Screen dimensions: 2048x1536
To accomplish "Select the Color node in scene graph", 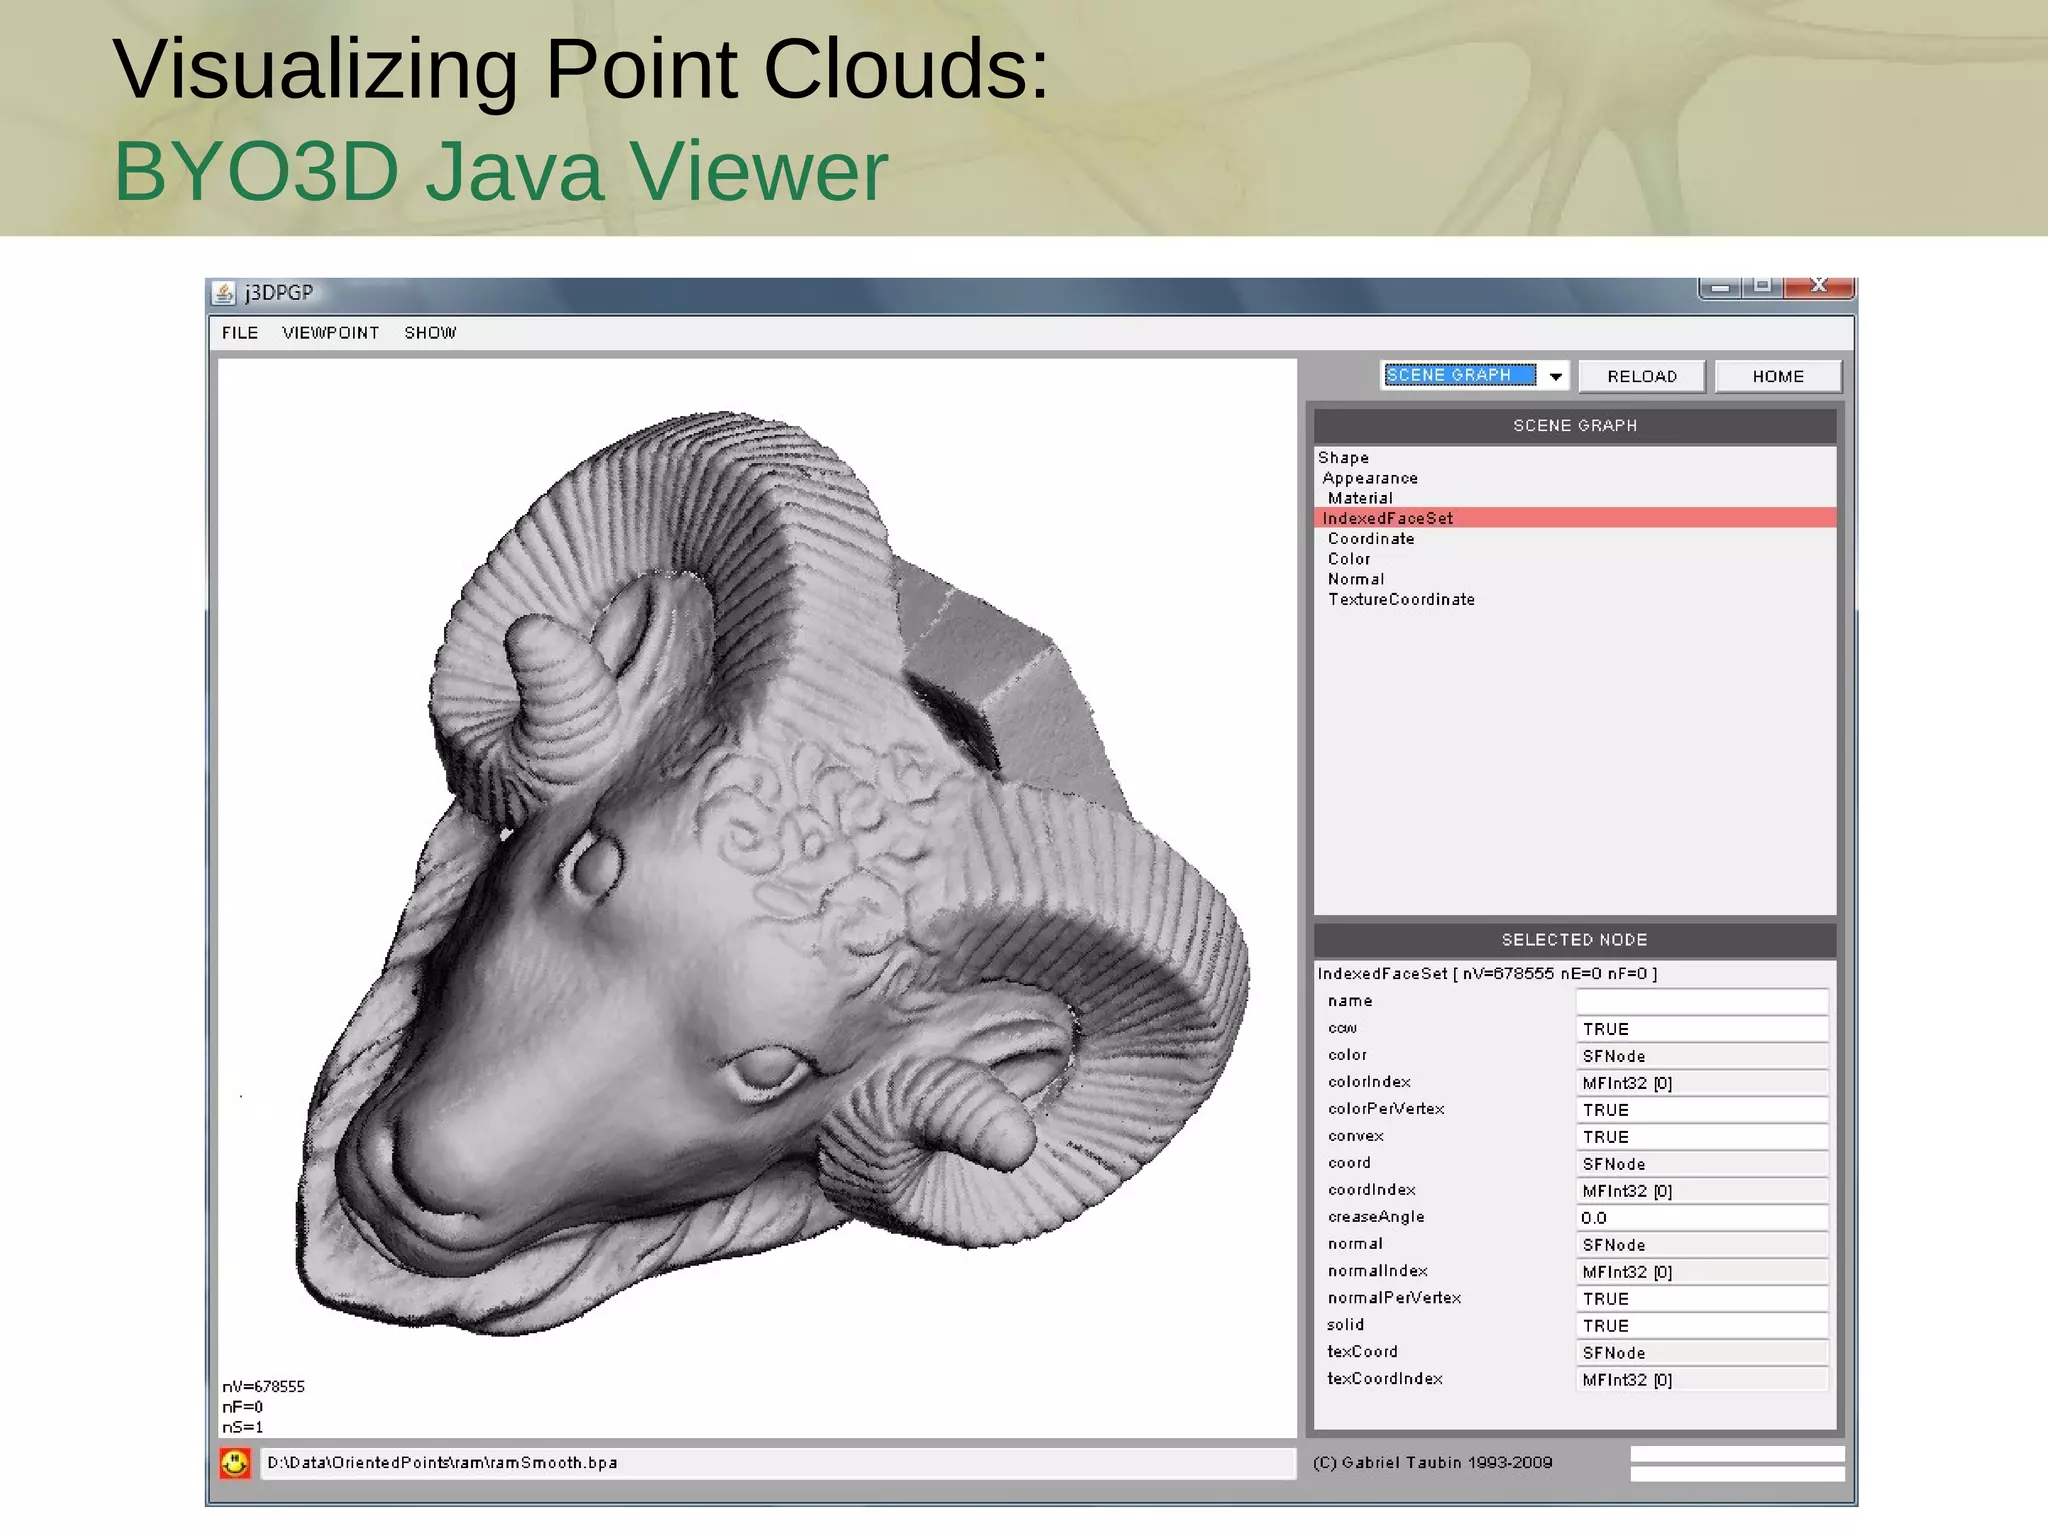I will coord(1349,559).
